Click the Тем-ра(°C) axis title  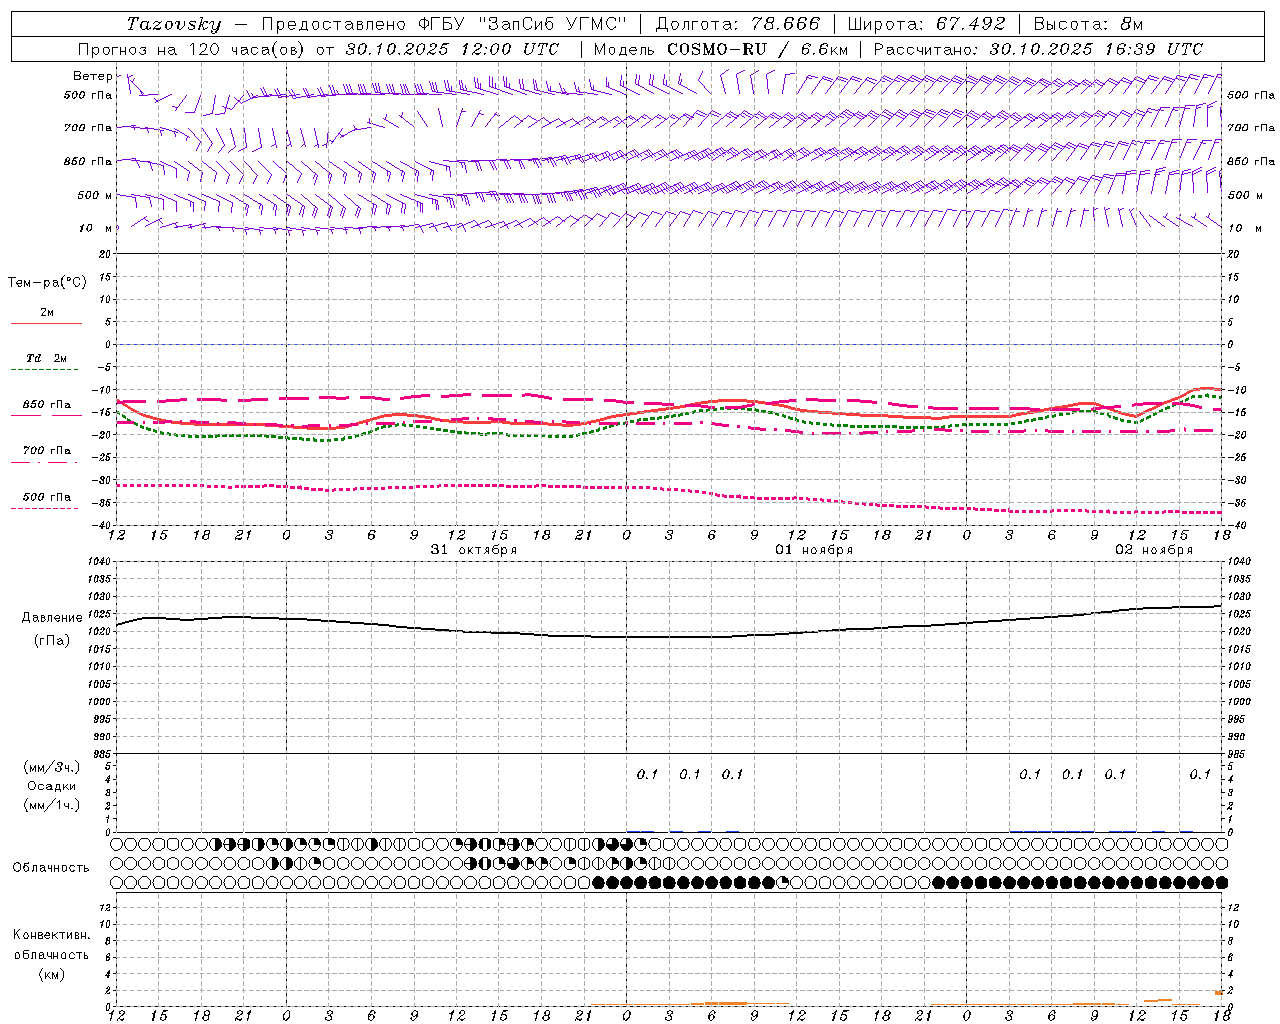[x=47, y=283]
